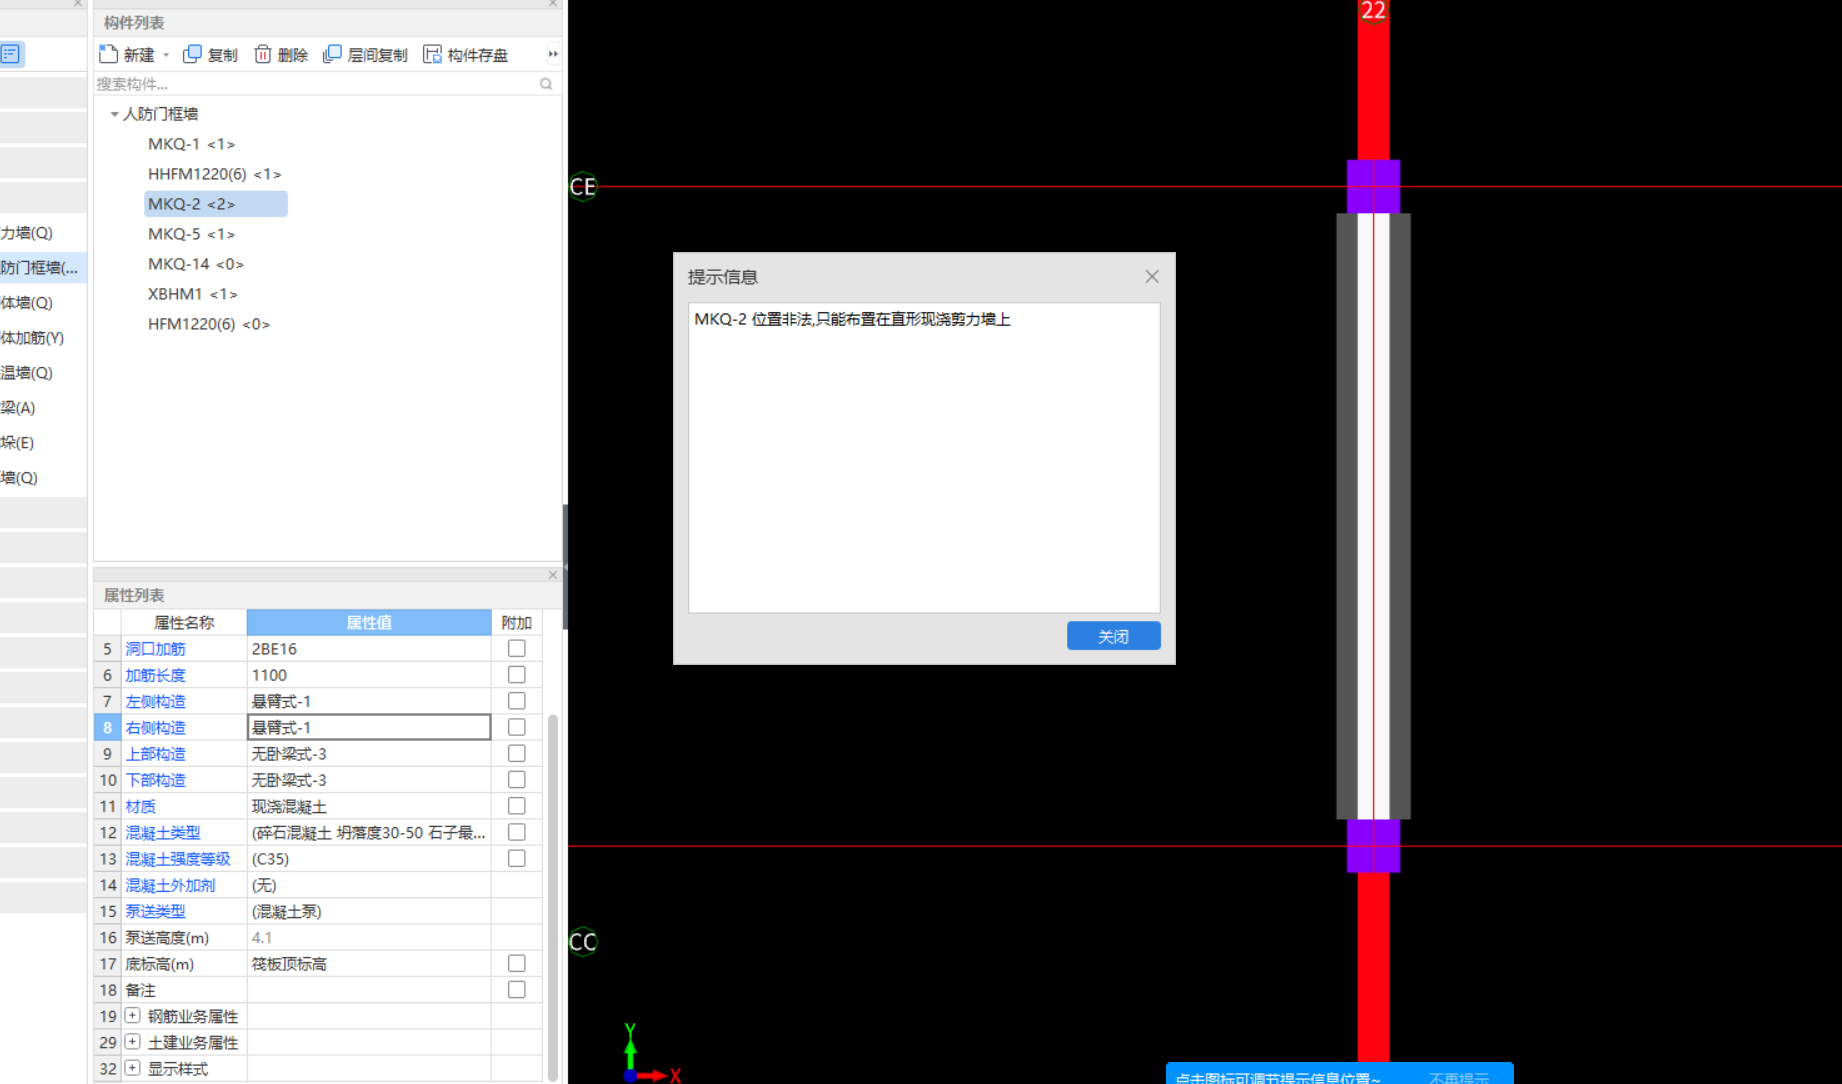Click the search magnifier icon
Viewport: 1842px width, 1084px height.
coord(546,84)
